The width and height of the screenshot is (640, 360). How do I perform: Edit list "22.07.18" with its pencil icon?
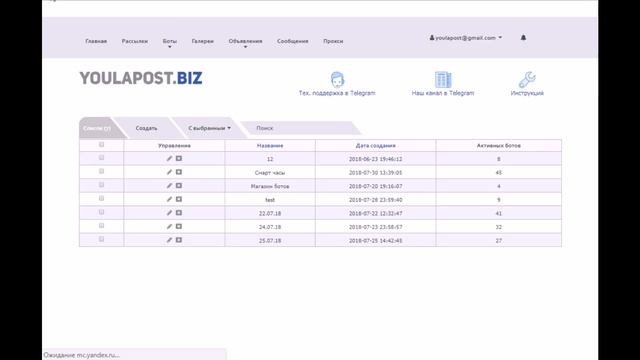pos(169,213)
